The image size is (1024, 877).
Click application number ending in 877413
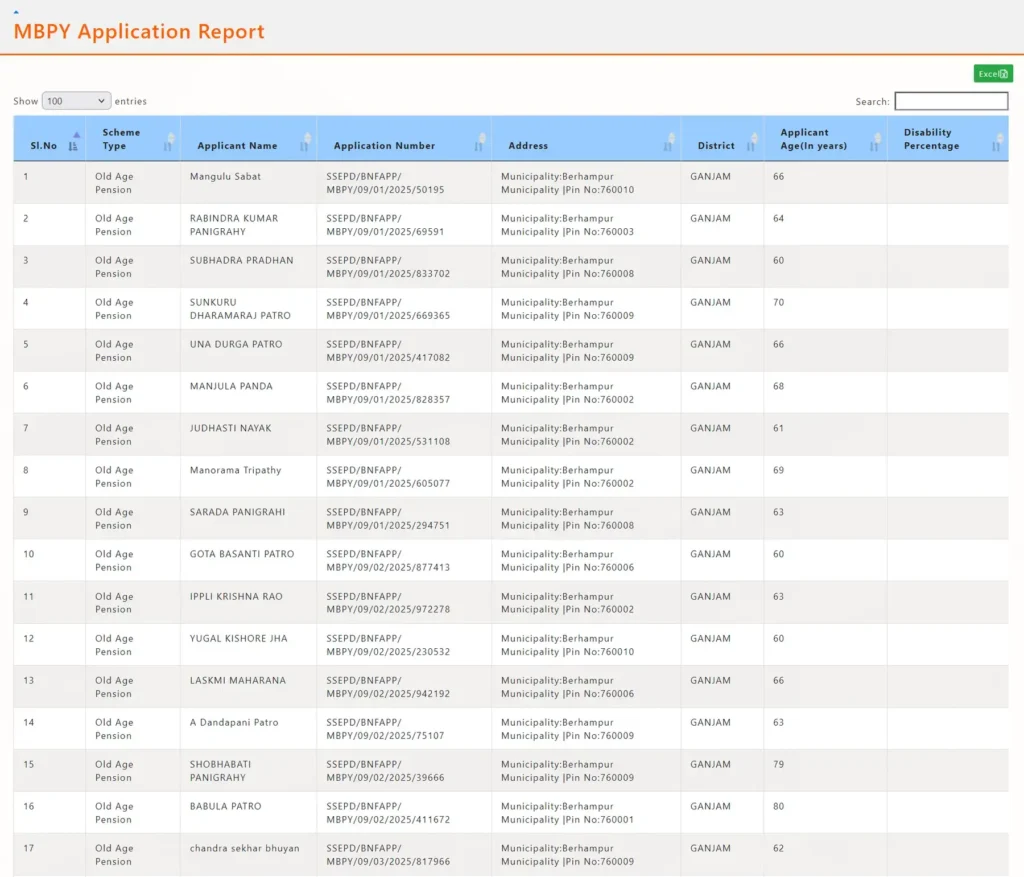pyautogui.click(x=388, y=560)
